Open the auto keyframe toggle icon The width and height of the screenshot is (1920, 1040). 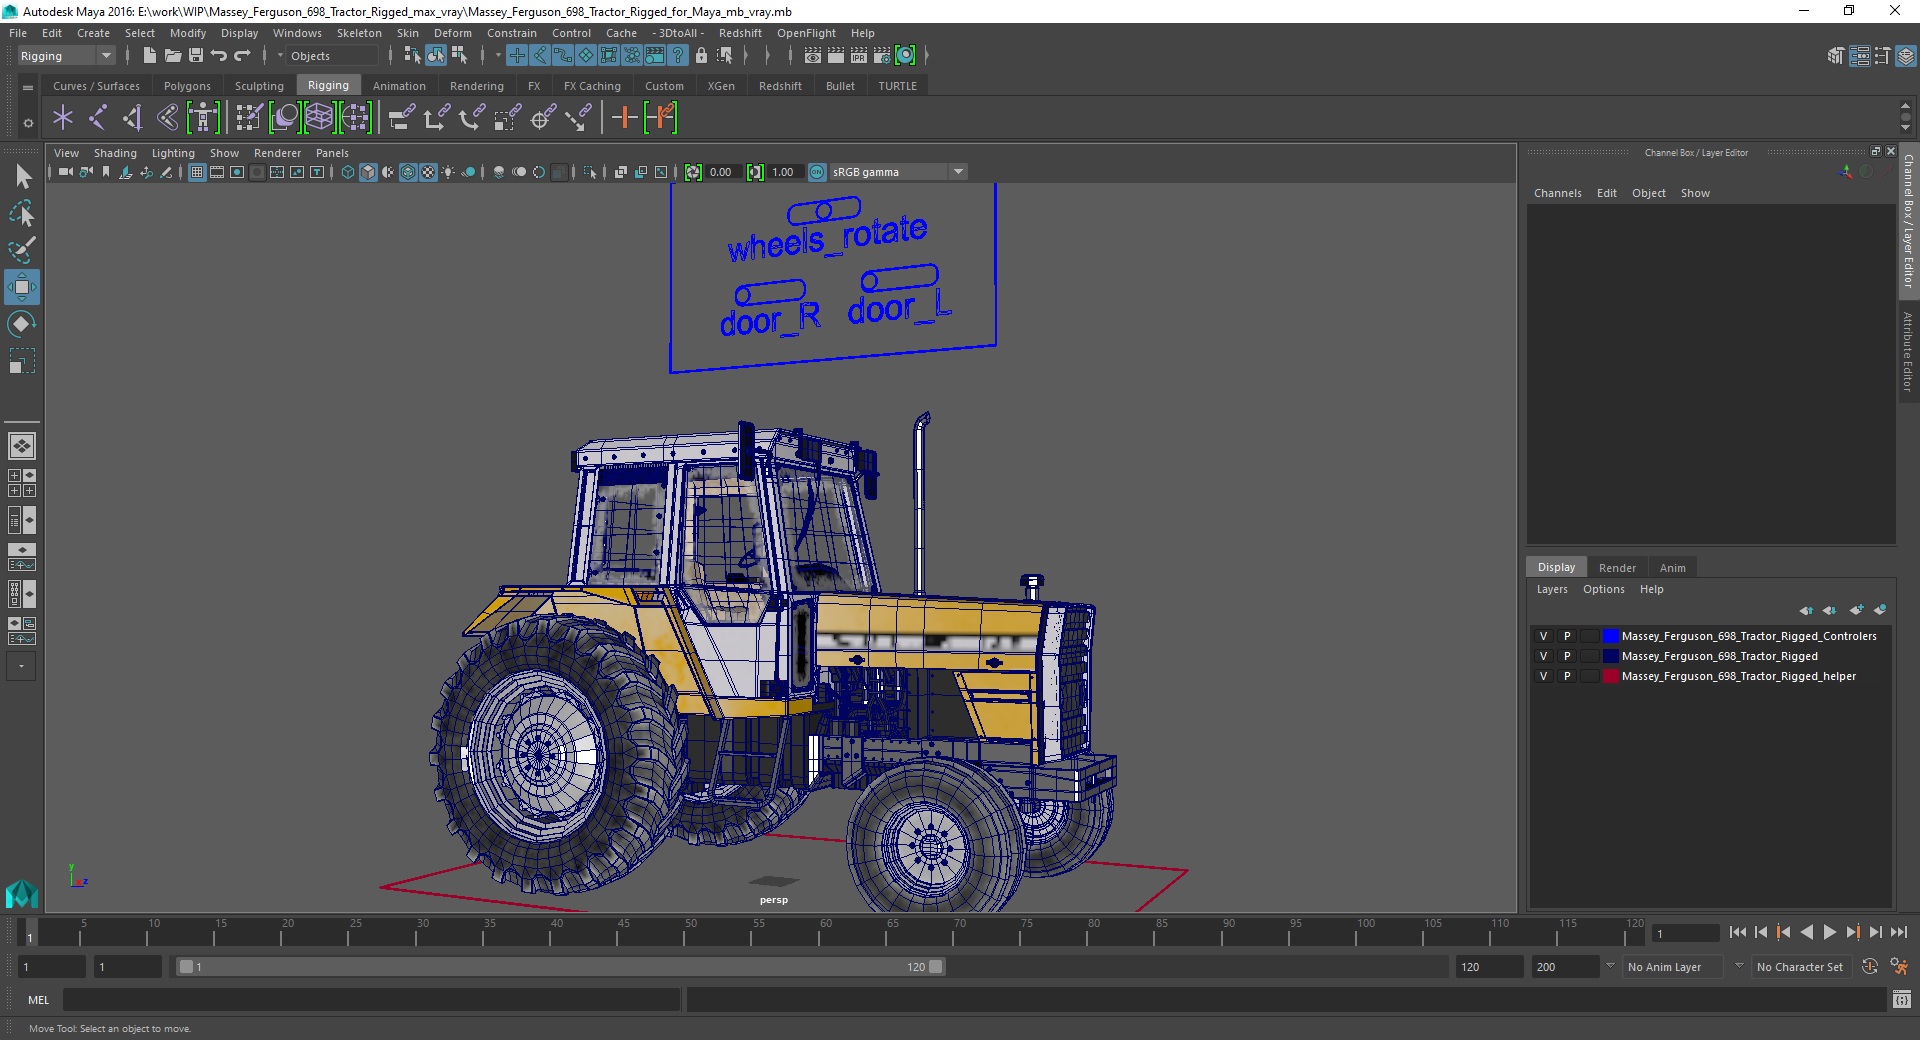pos(1870,967)
